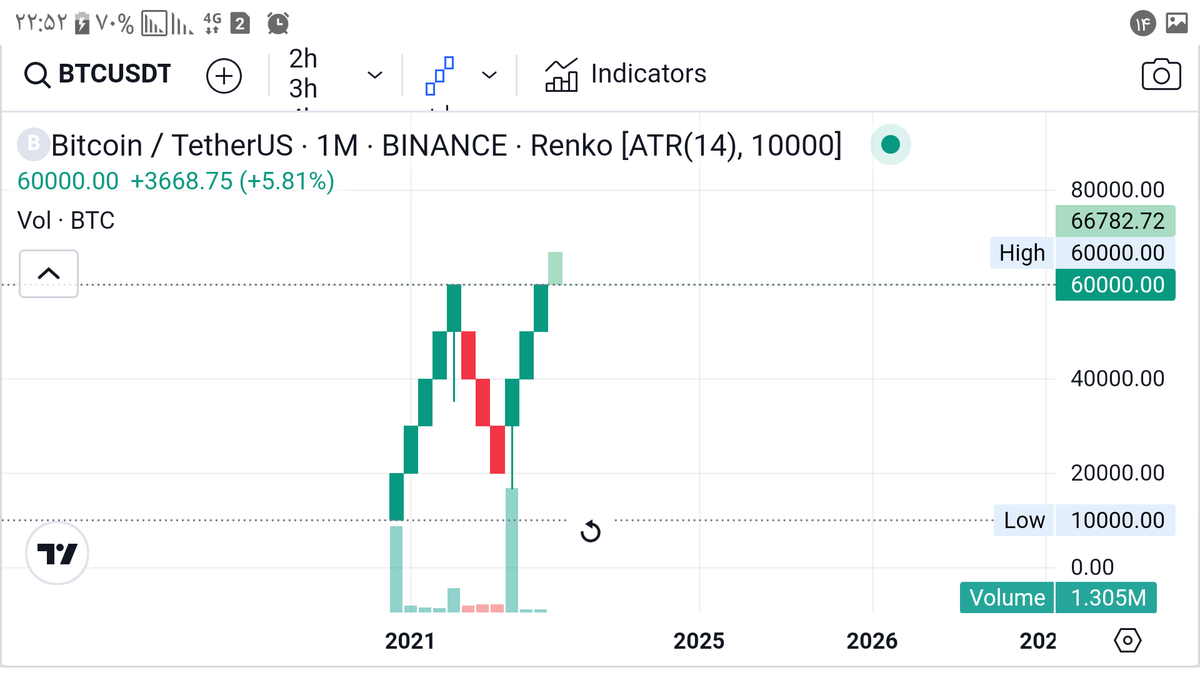Reset the chart with the circular arrow
This screenshot has height=675, width=1200.
coord(590,531)
